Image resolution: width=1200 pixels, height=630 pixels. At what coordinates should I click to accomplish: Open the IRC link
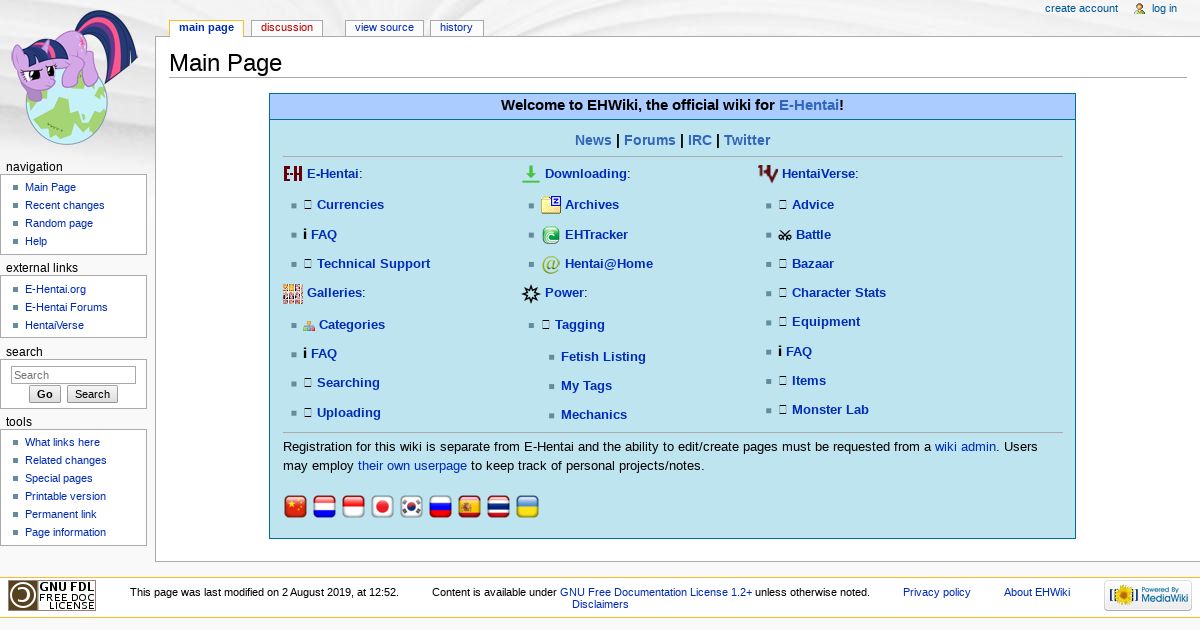tap(700, 140)
